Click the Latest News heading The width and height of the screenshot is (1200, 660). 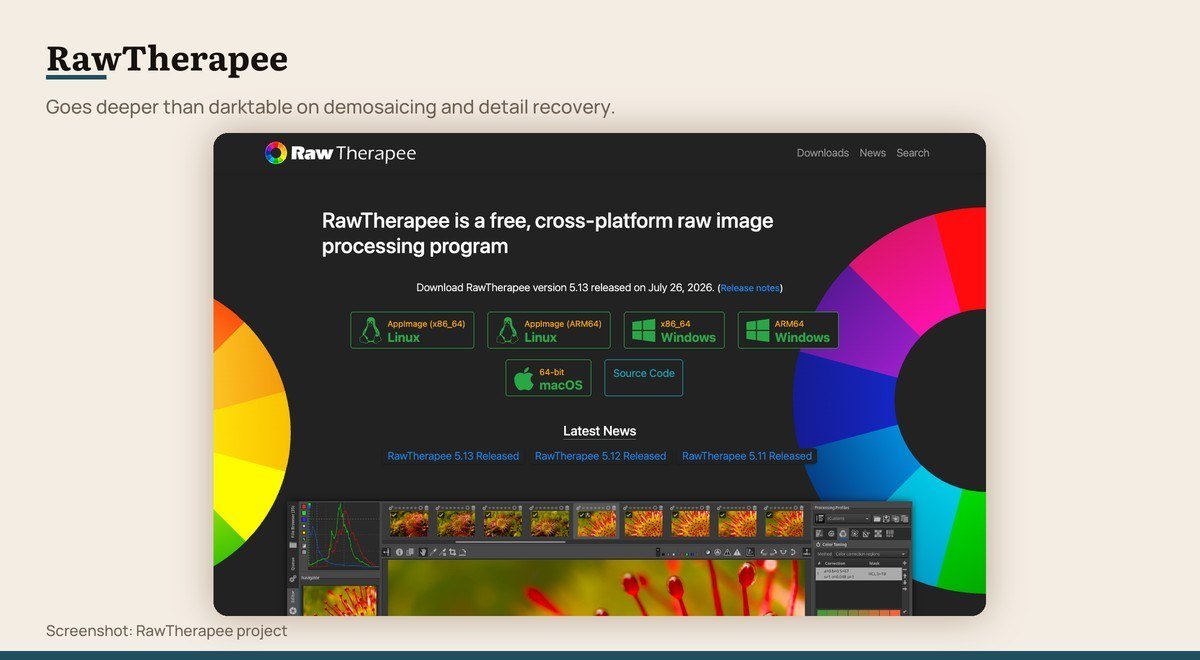click(x=600, y=431)
